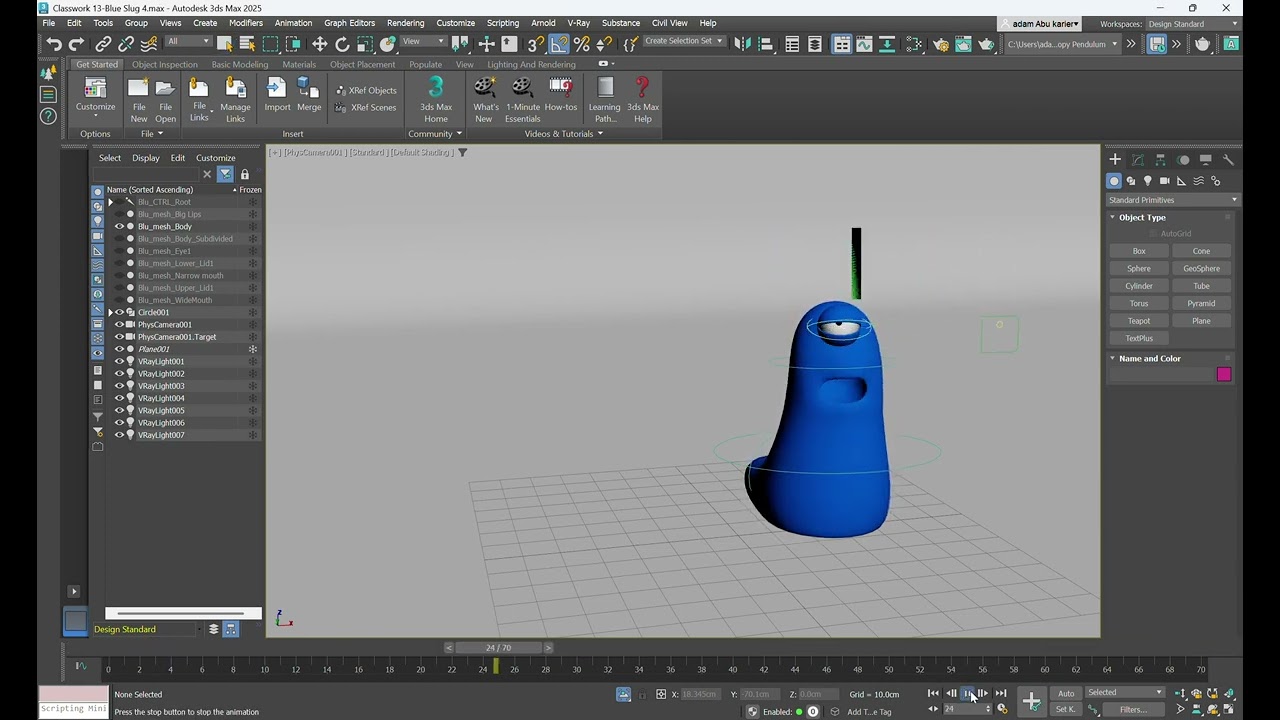Select the Select and Link tool
Image resolution: width=1280 pixels, height=720 pixels.
tap(103, 44)
